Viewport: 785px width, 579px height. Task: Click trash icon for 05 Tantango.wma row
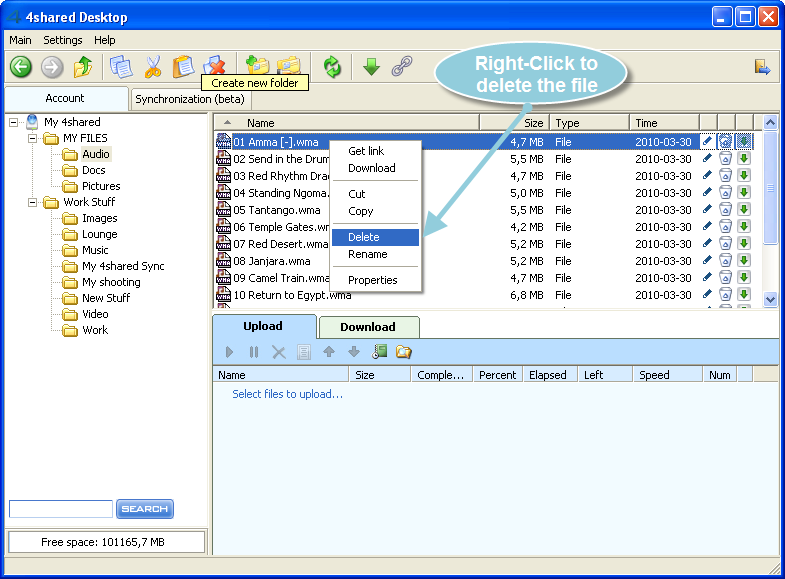pos(725,210)
